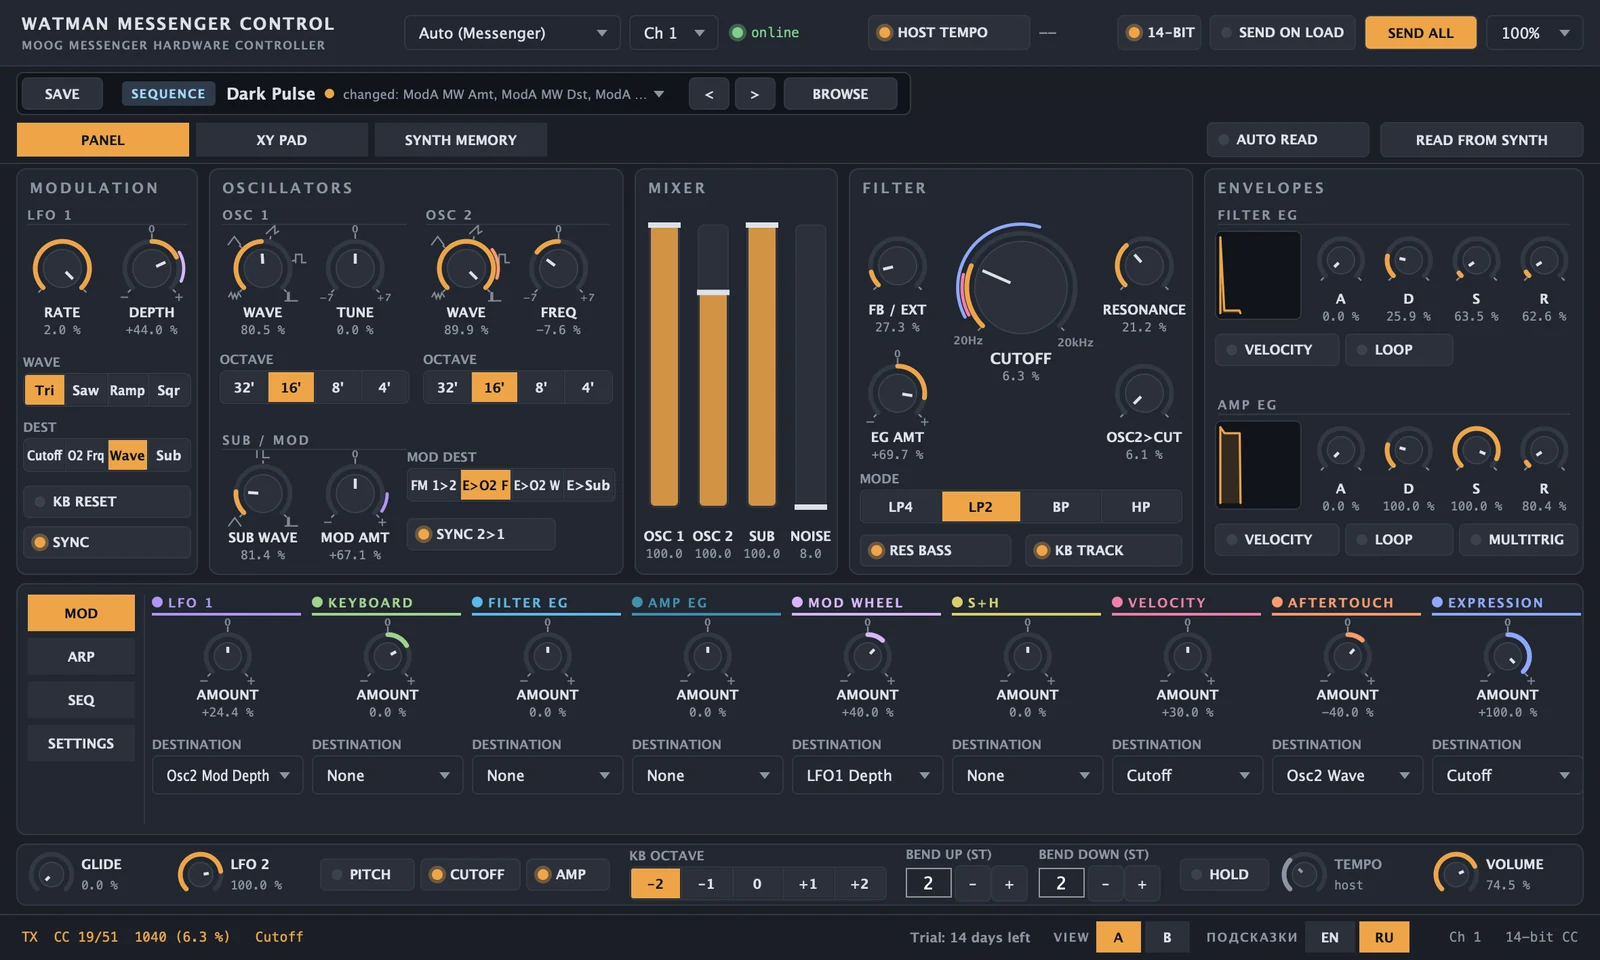Click the Amp EG sustain knob
Viewport: 1600px width, 960px height.
1476,452
